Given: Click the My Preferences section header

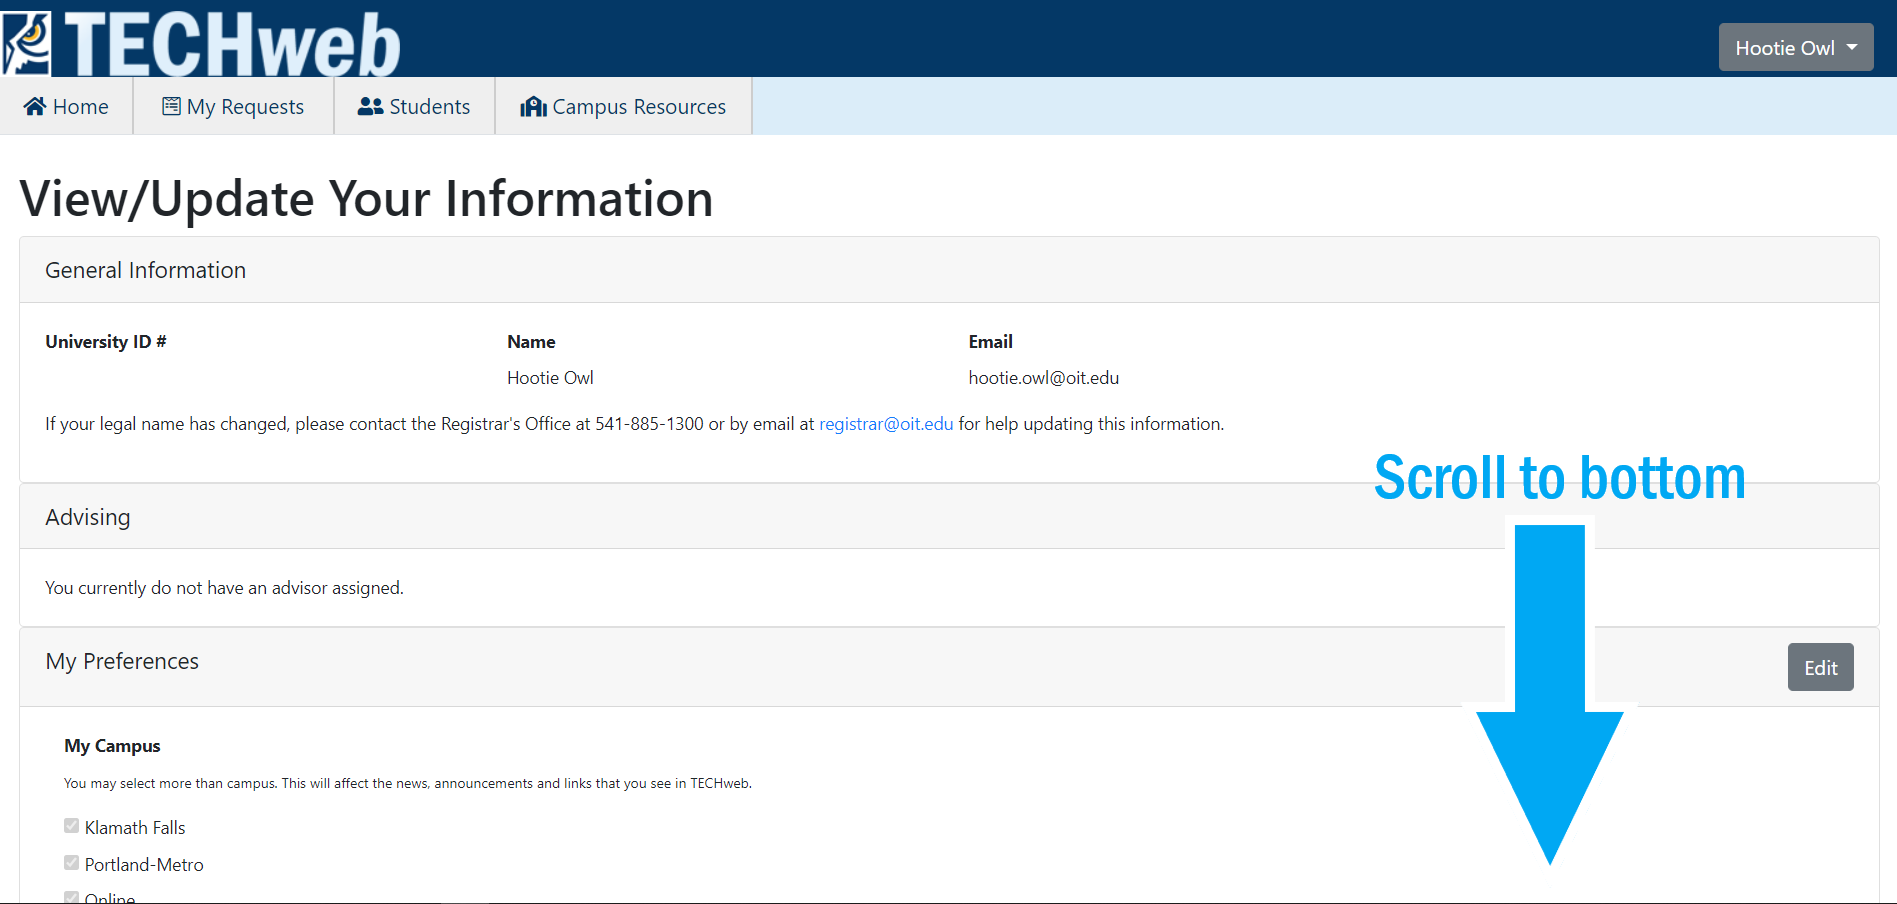Looking at the screenshot, I should pyautogui.click(x=122, y=661).
